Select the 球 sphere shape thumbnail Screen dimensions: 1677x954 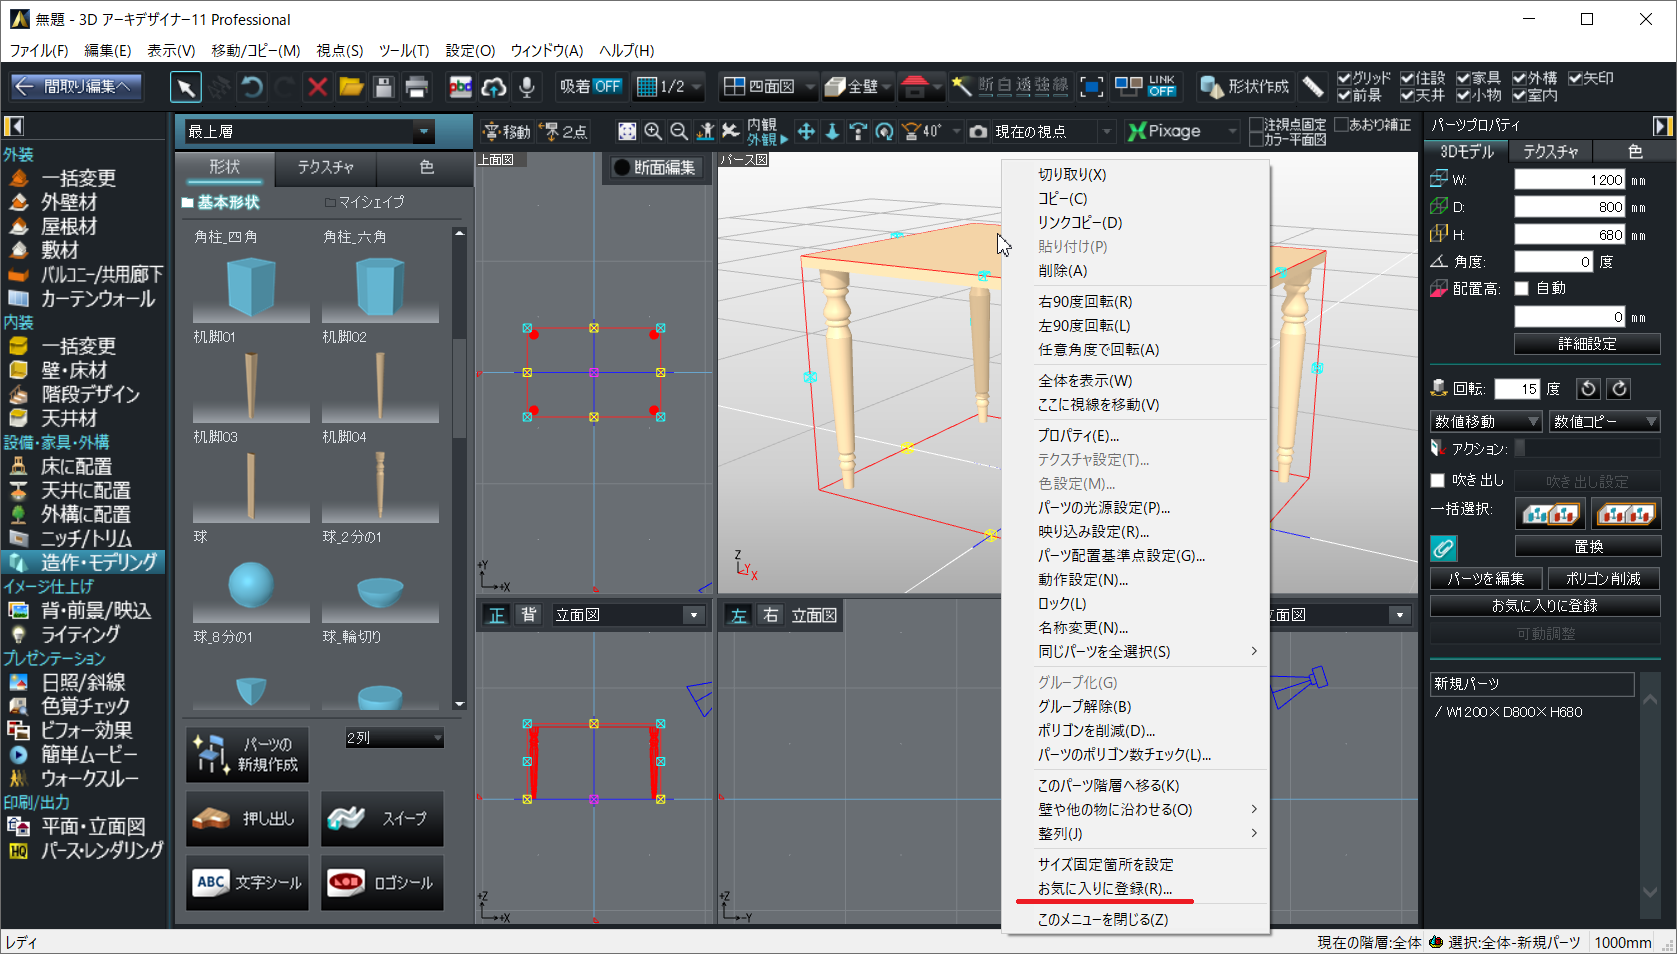[x=251, y=586]
